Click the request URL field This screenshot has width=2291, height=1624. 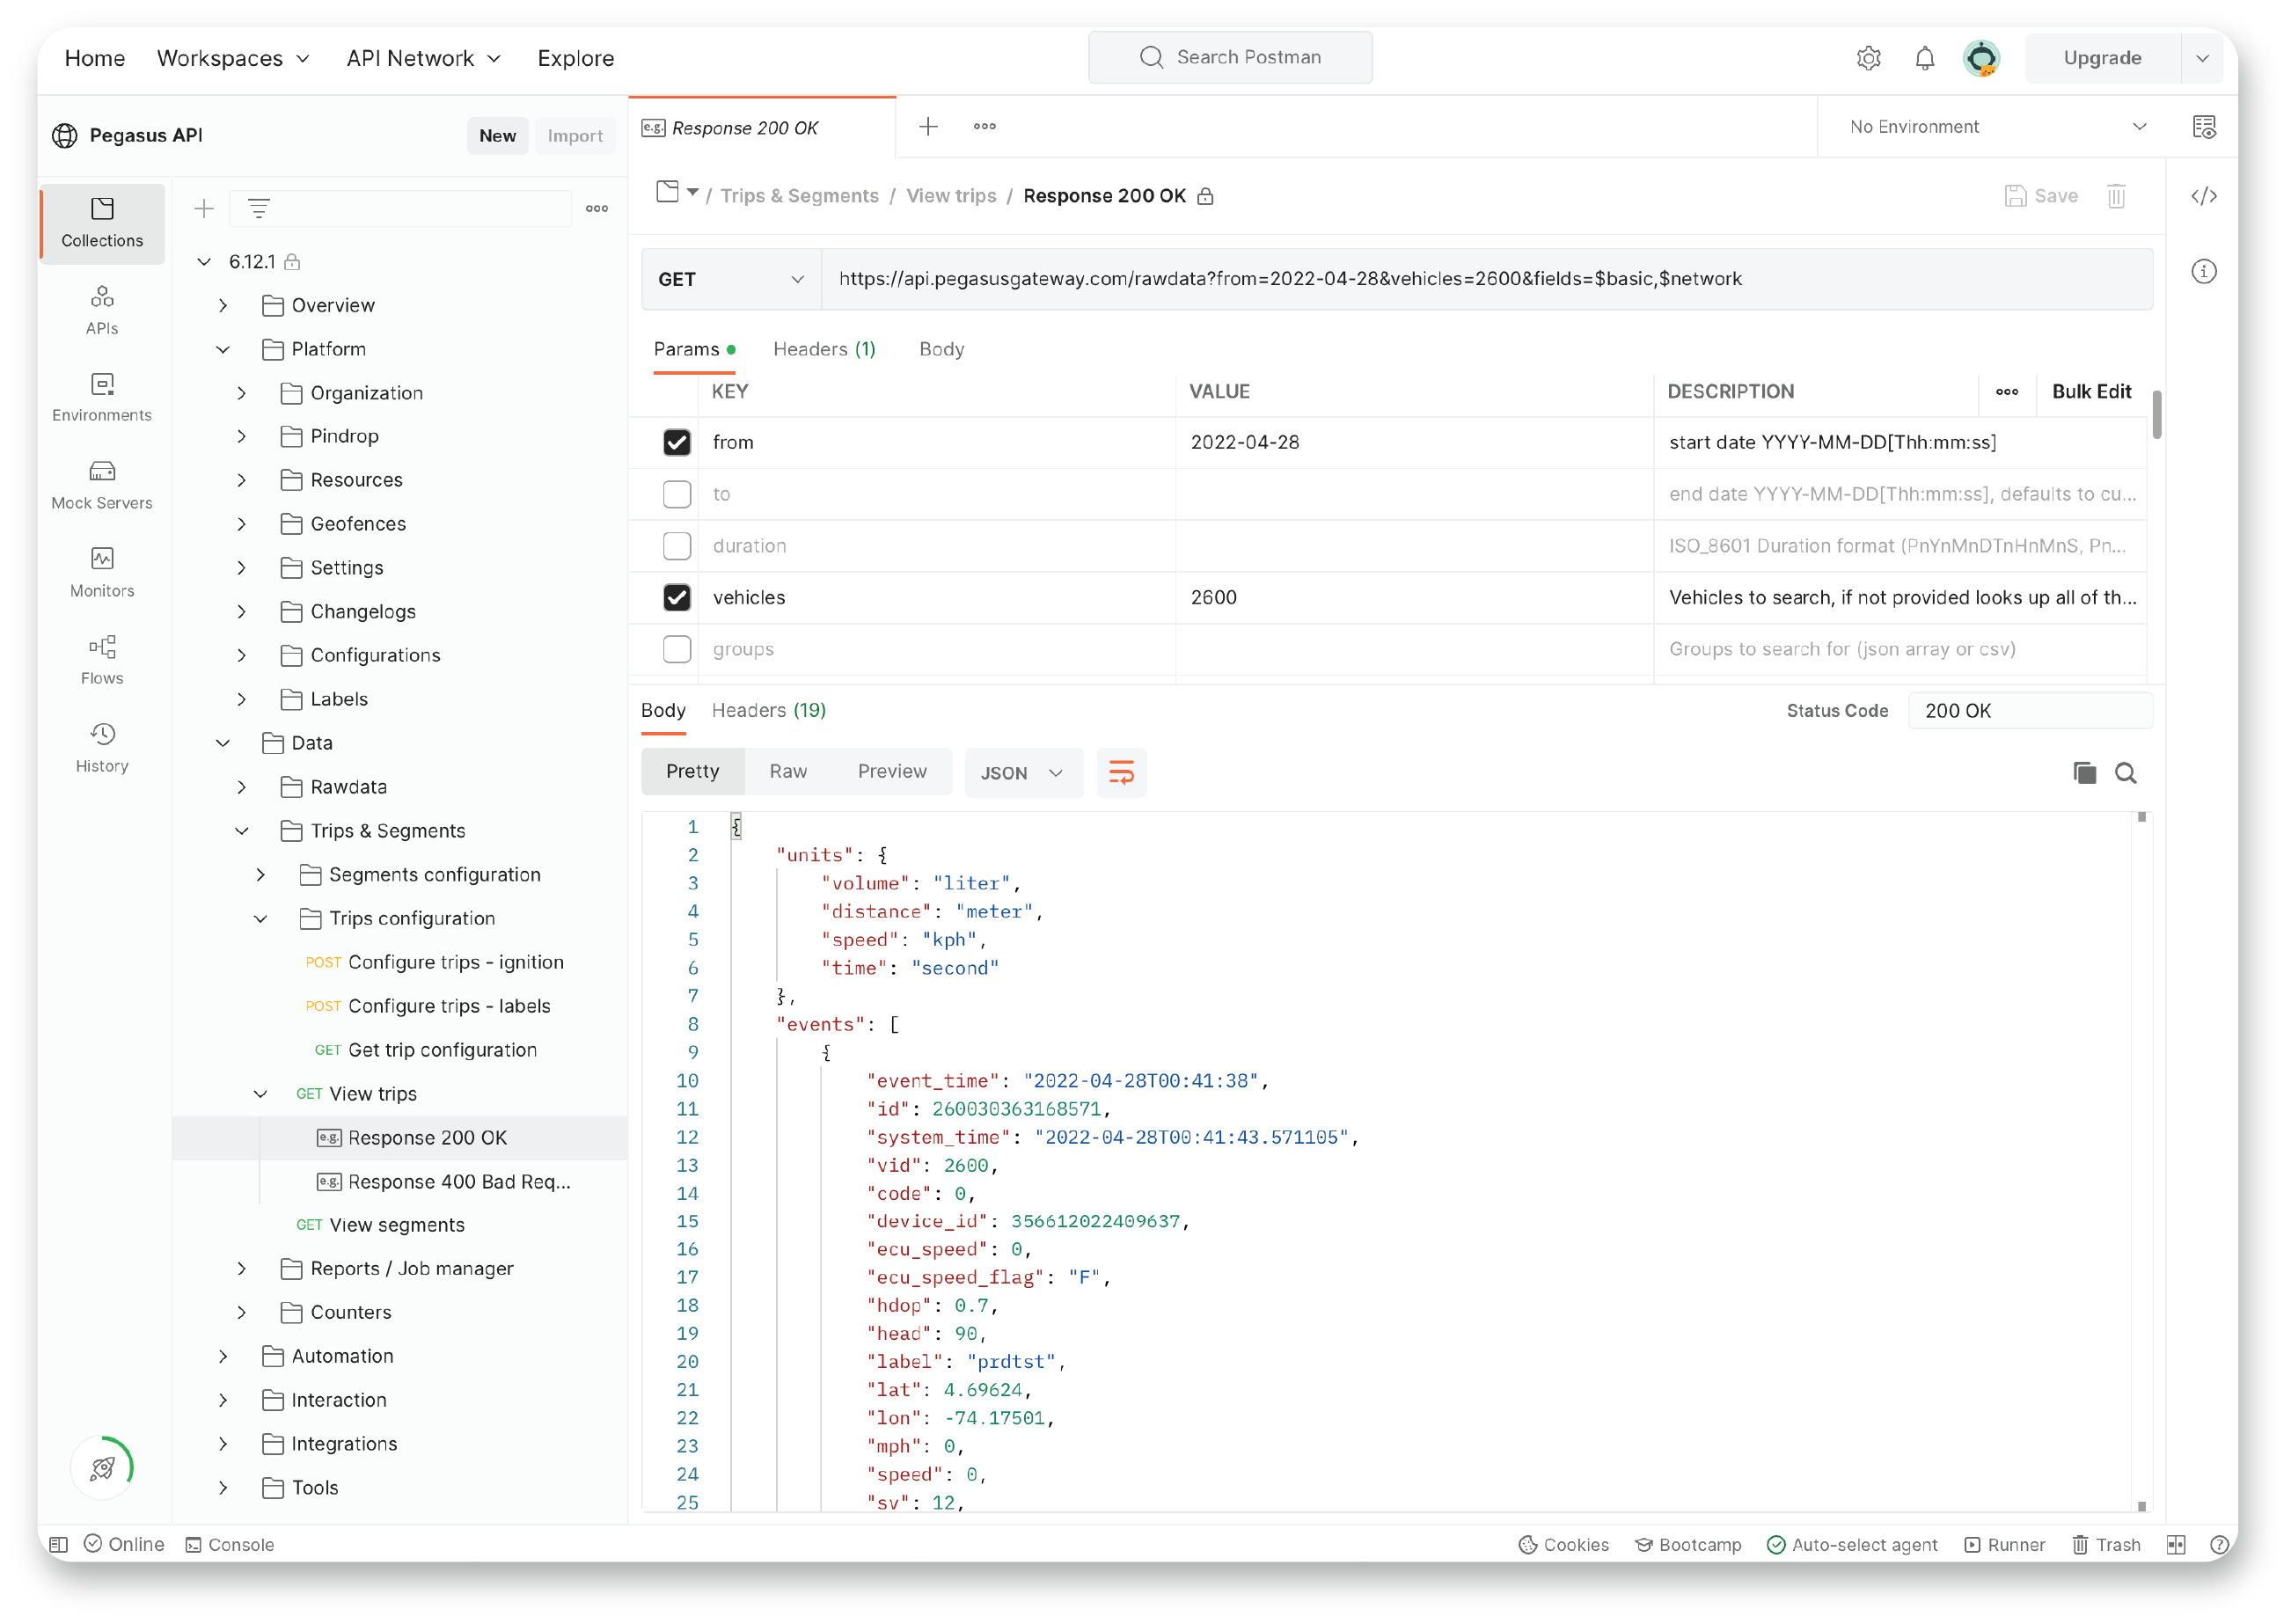(1486, 279)
